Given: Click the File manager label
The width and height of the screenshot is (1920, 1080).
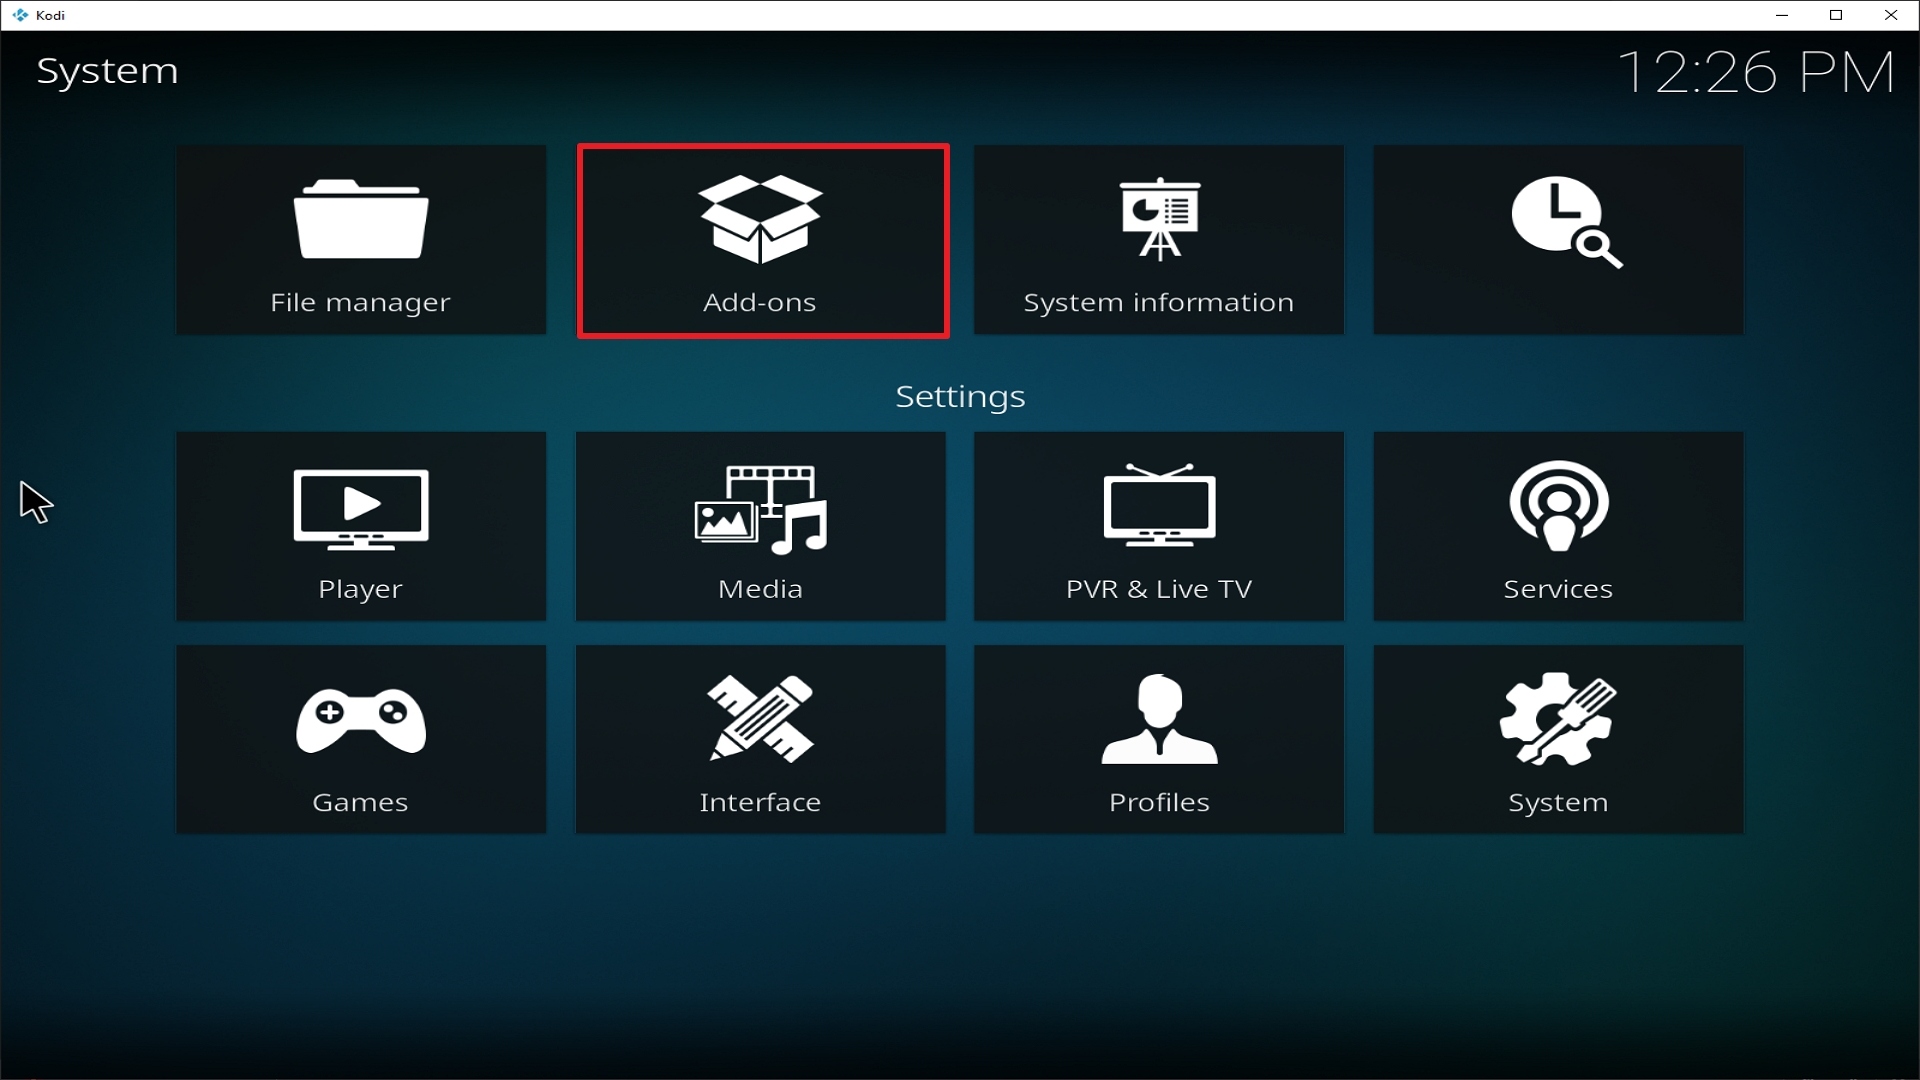Looking at the screenshot, I should (x=360, y=302).
